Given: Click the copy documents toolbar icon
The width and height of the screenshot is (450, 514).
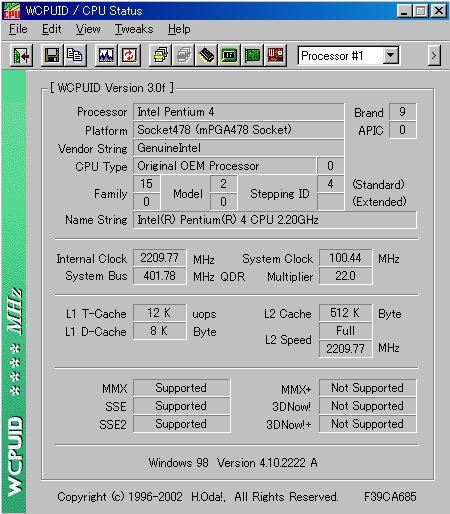Looking at the screenshot, I should coord(75,56).
